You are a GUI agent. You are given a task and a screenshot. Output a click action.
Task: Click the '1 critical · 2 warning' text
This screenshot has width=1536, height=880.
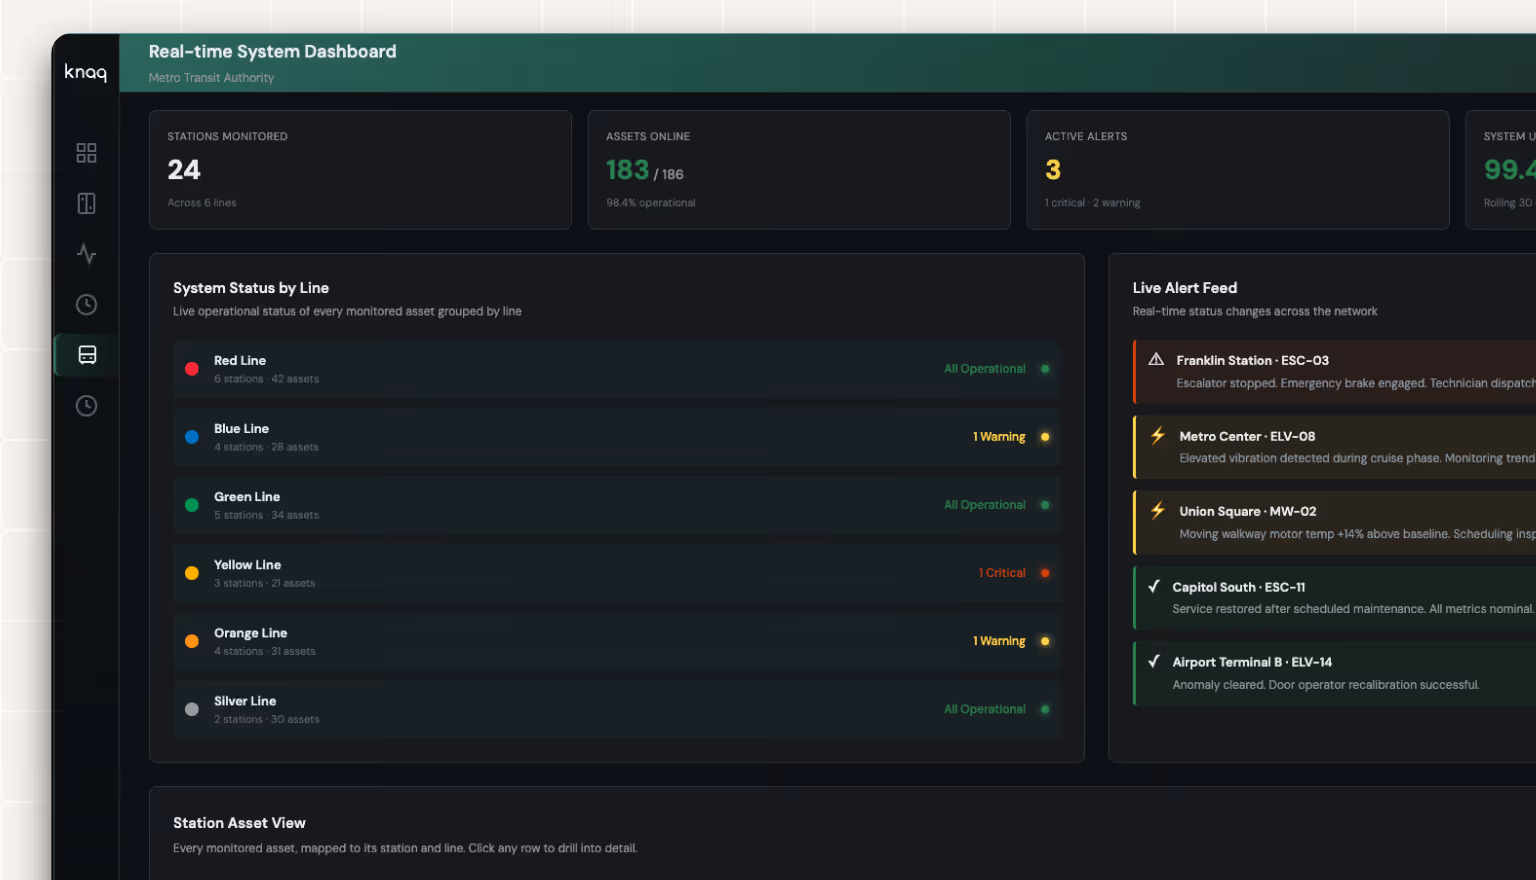click(1092, 203)
